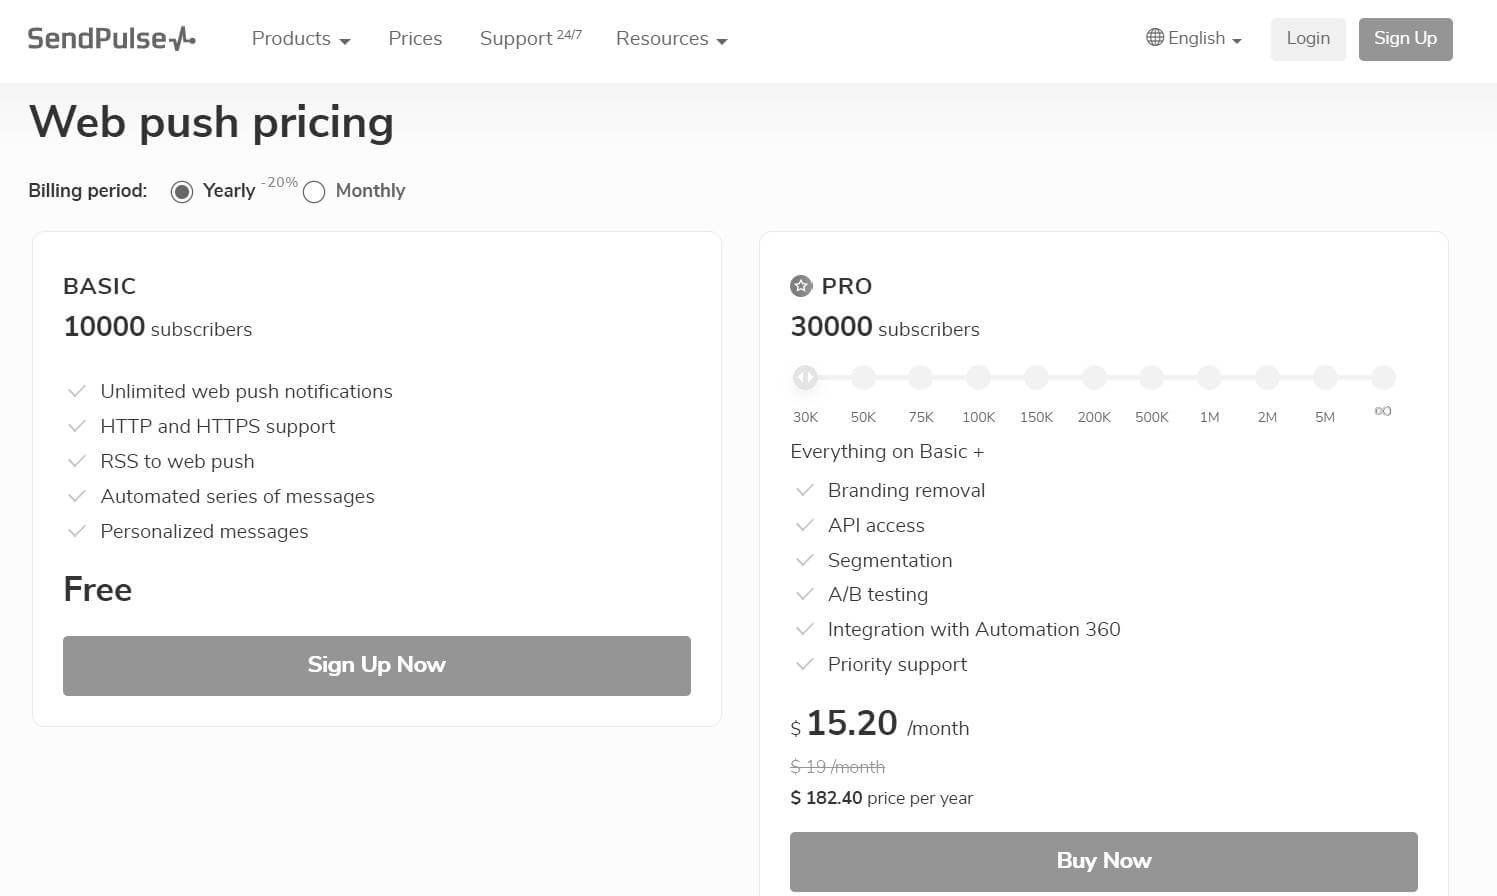Click Sign Up Now on Basic plan
Viewport: 1497px width, 896px height.
coord(377,666)
